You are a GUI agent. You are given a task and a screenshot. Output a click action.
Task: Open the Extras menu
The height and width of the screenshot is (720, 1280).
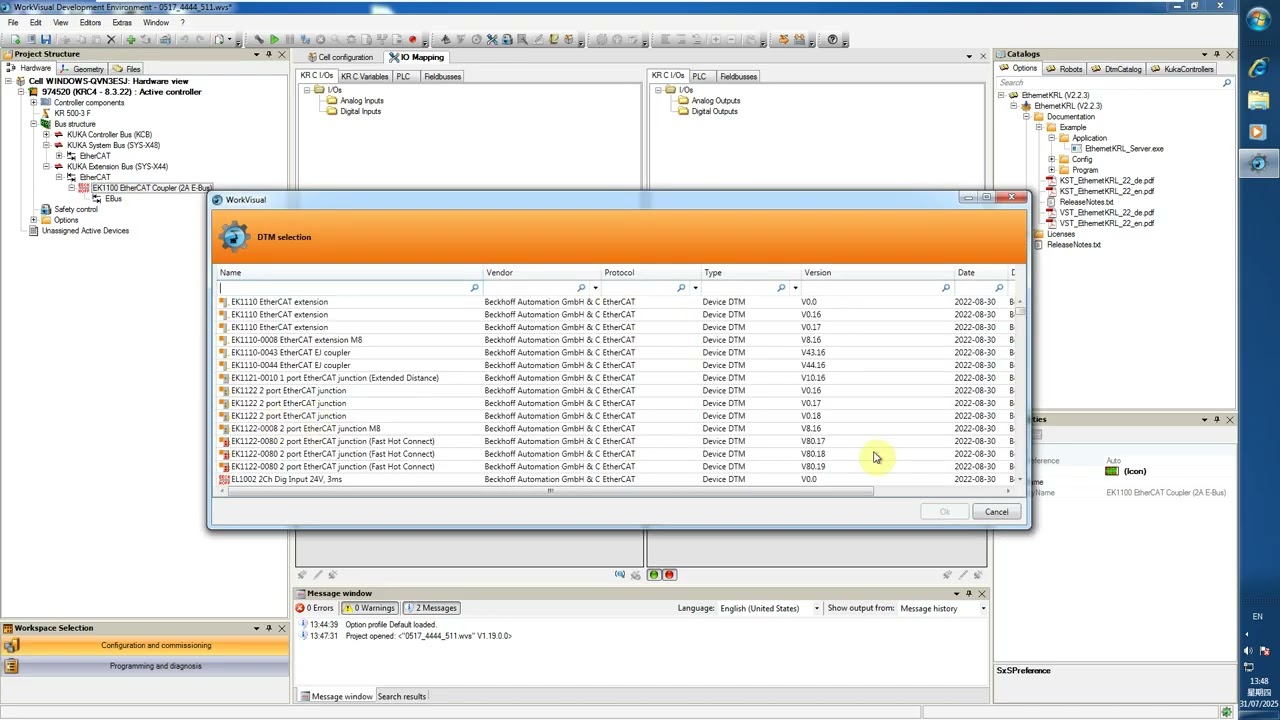click(x=122, y=22)
